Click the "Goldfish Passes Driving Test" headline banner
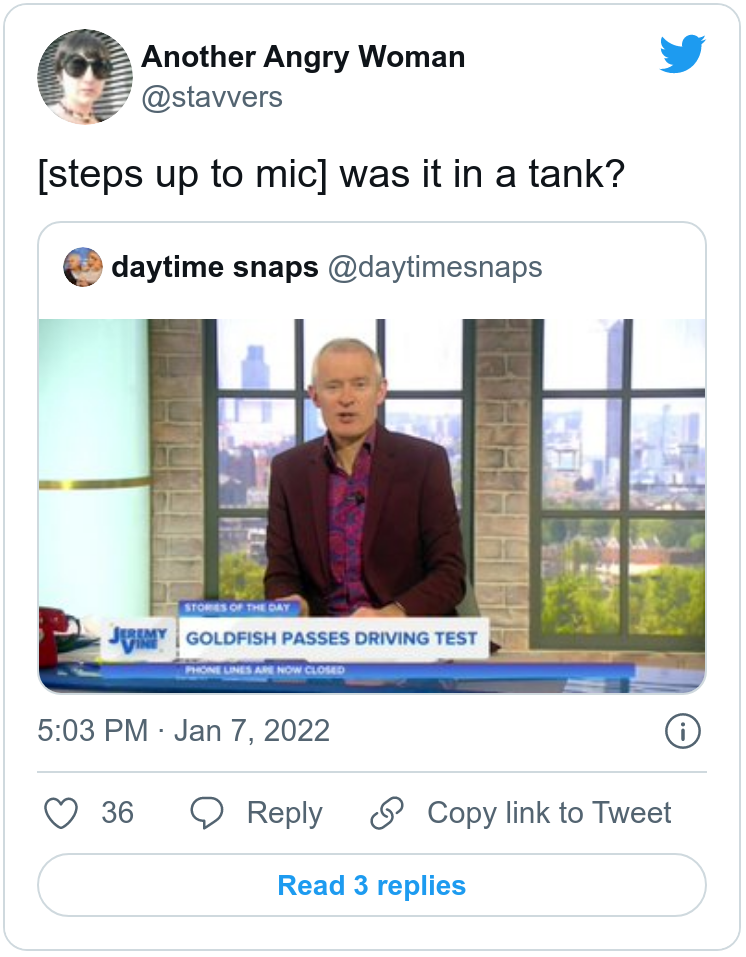Screen dimensions: 746x957 [332, 638]
